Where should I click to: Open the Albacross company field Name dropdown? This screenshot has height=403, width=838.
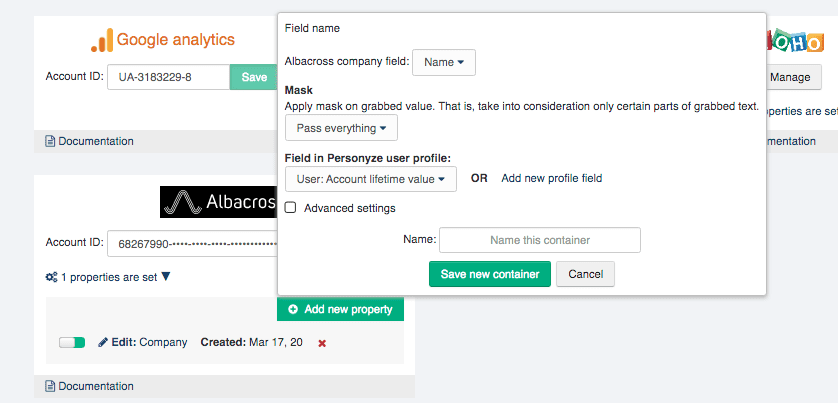click(x=443, y=62)
